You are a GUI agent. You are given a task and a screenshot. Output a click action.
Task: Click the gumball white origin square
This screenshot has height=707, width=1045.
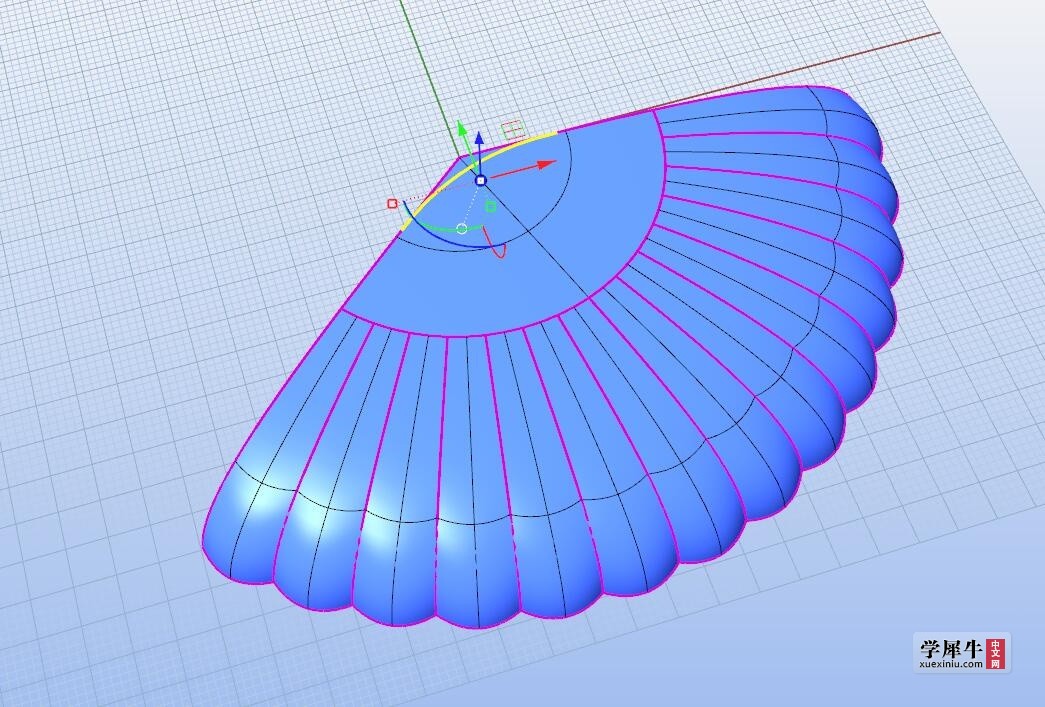pos(481,181)
